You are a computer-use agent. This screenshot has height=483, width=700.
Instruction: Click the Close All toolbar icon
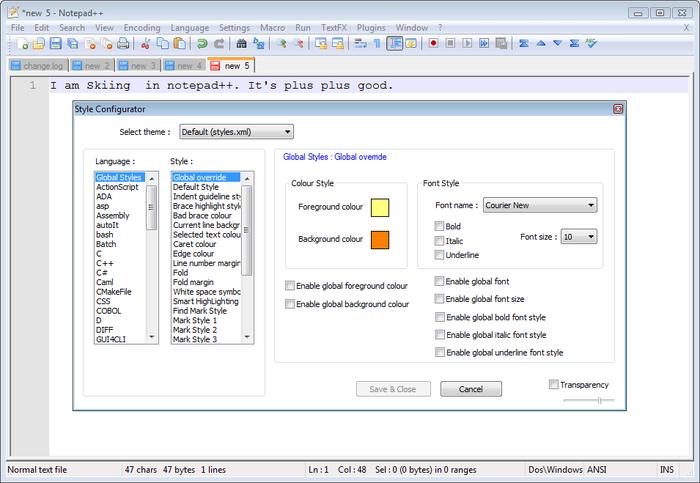(x=107, y=43)
